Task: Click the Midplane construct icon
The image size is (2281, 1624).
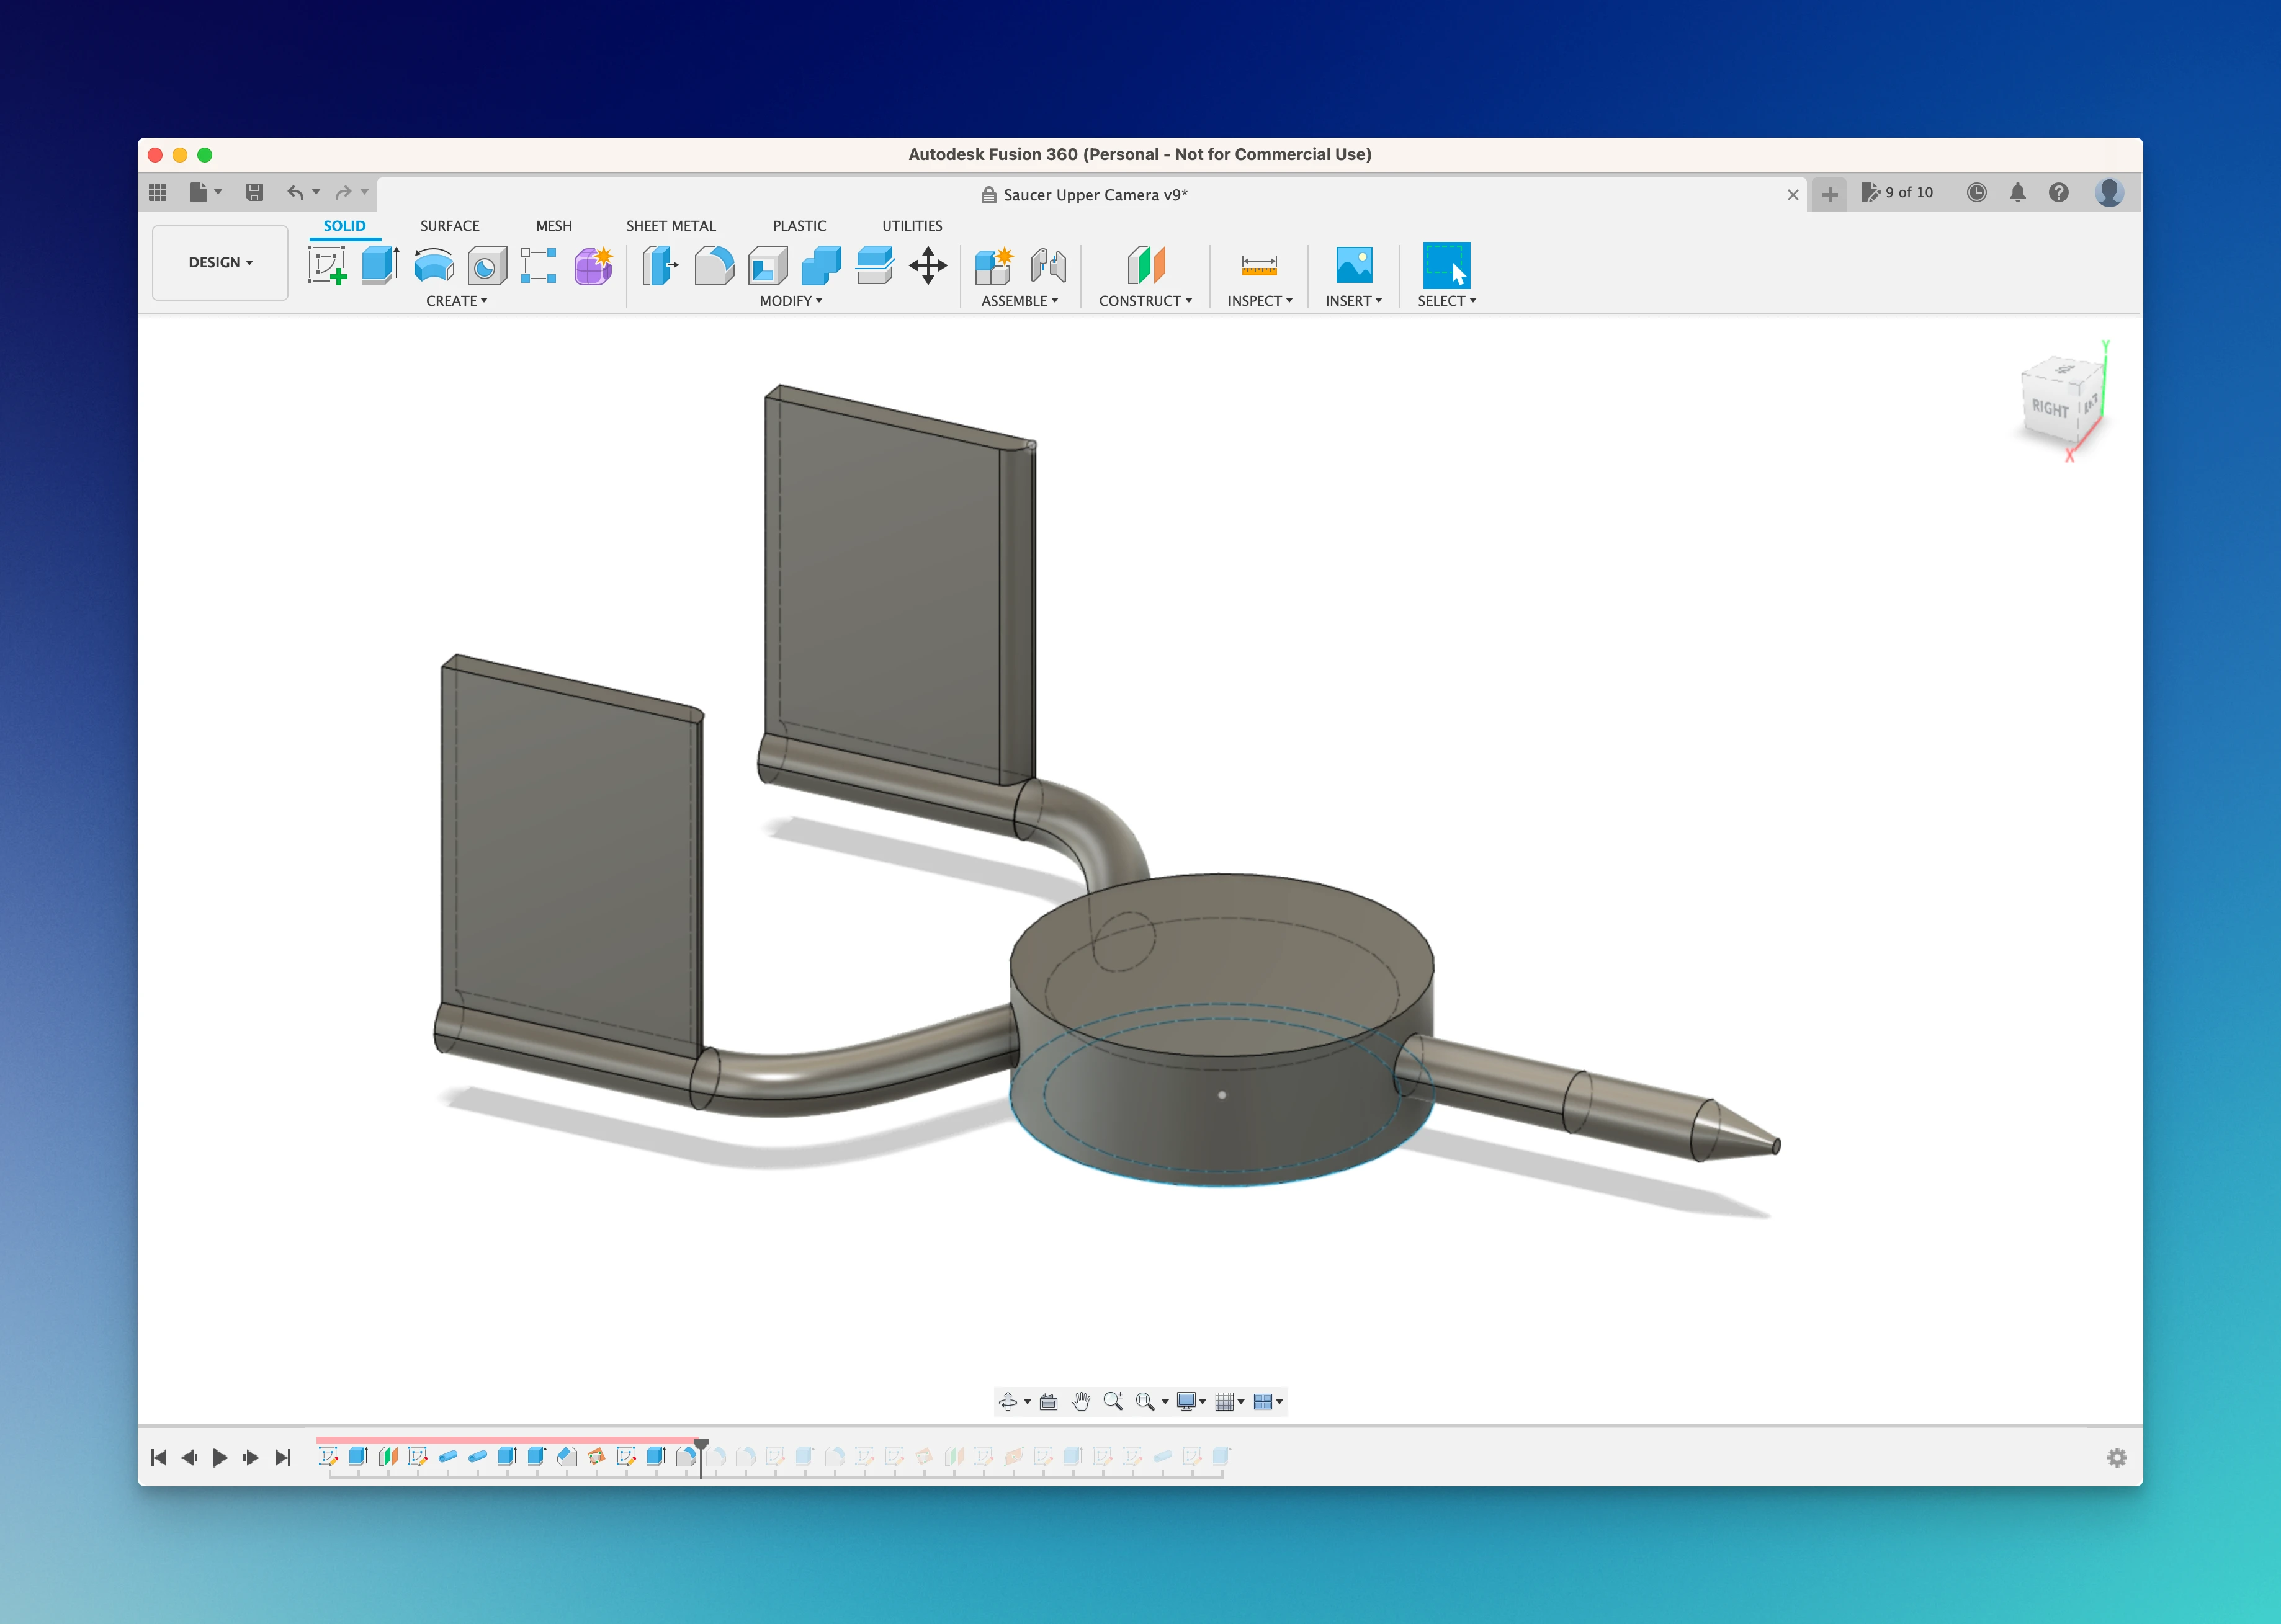Action: [1146, 265]
